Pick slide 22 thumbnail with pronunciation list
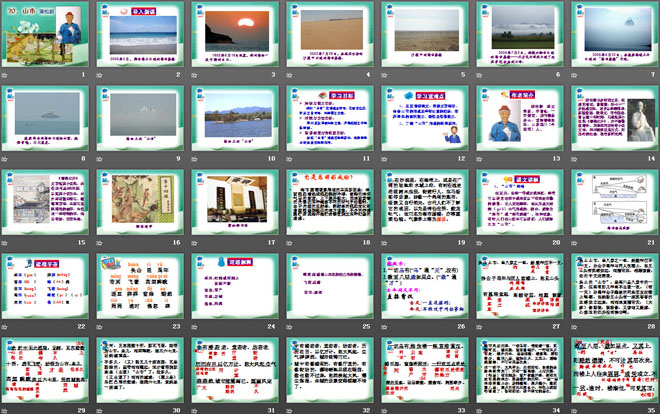660x414 pixels. pyautogui.click(x=45, y=287)
